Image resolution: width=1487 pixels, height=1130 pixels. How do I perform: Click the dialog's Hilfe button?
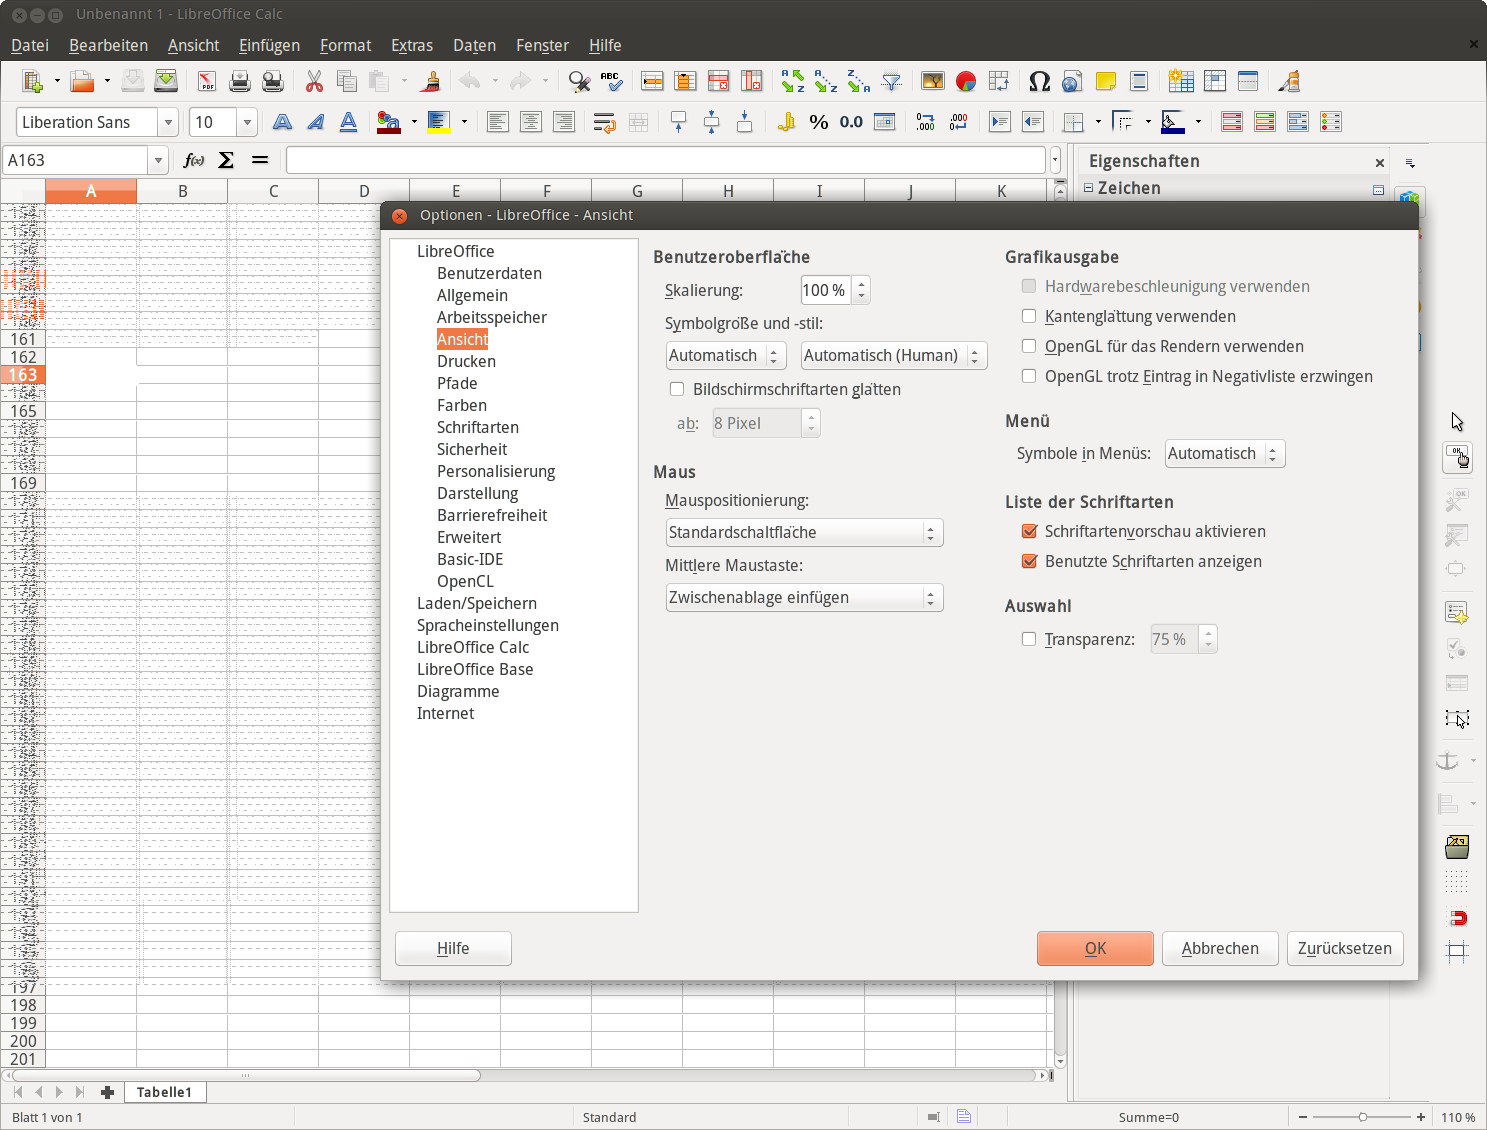[453, 948]
